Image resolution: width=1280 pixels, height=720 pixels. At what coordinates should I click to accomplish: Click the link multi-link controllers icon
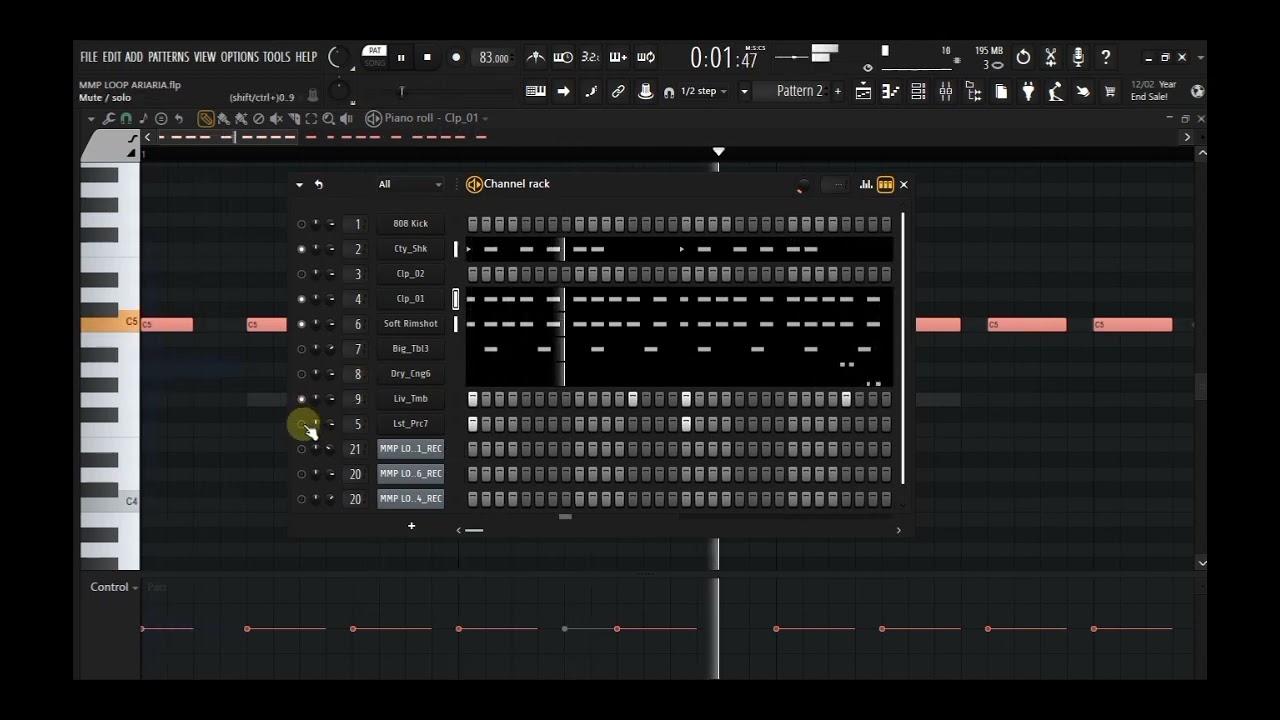(x=618, y=91)
